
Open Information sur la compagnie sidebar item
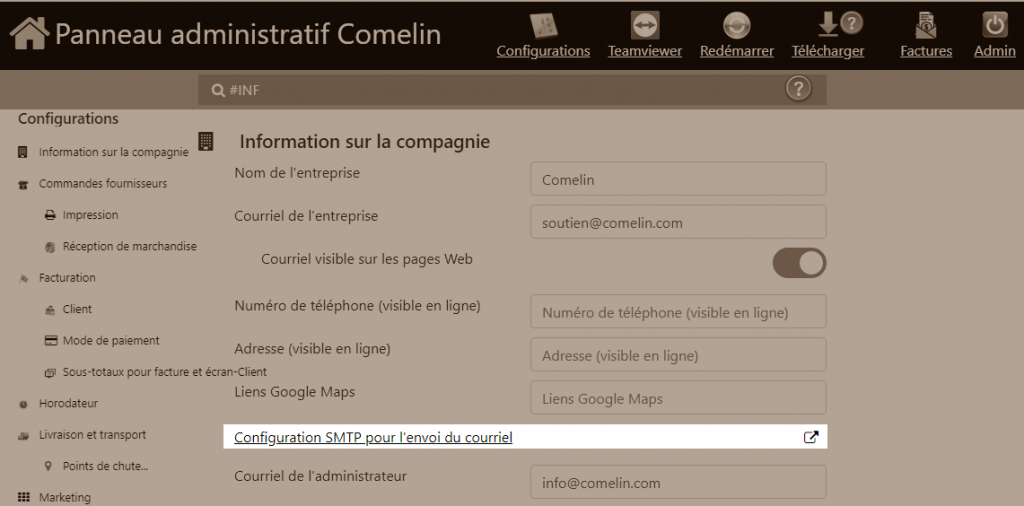tap(114, 152)
